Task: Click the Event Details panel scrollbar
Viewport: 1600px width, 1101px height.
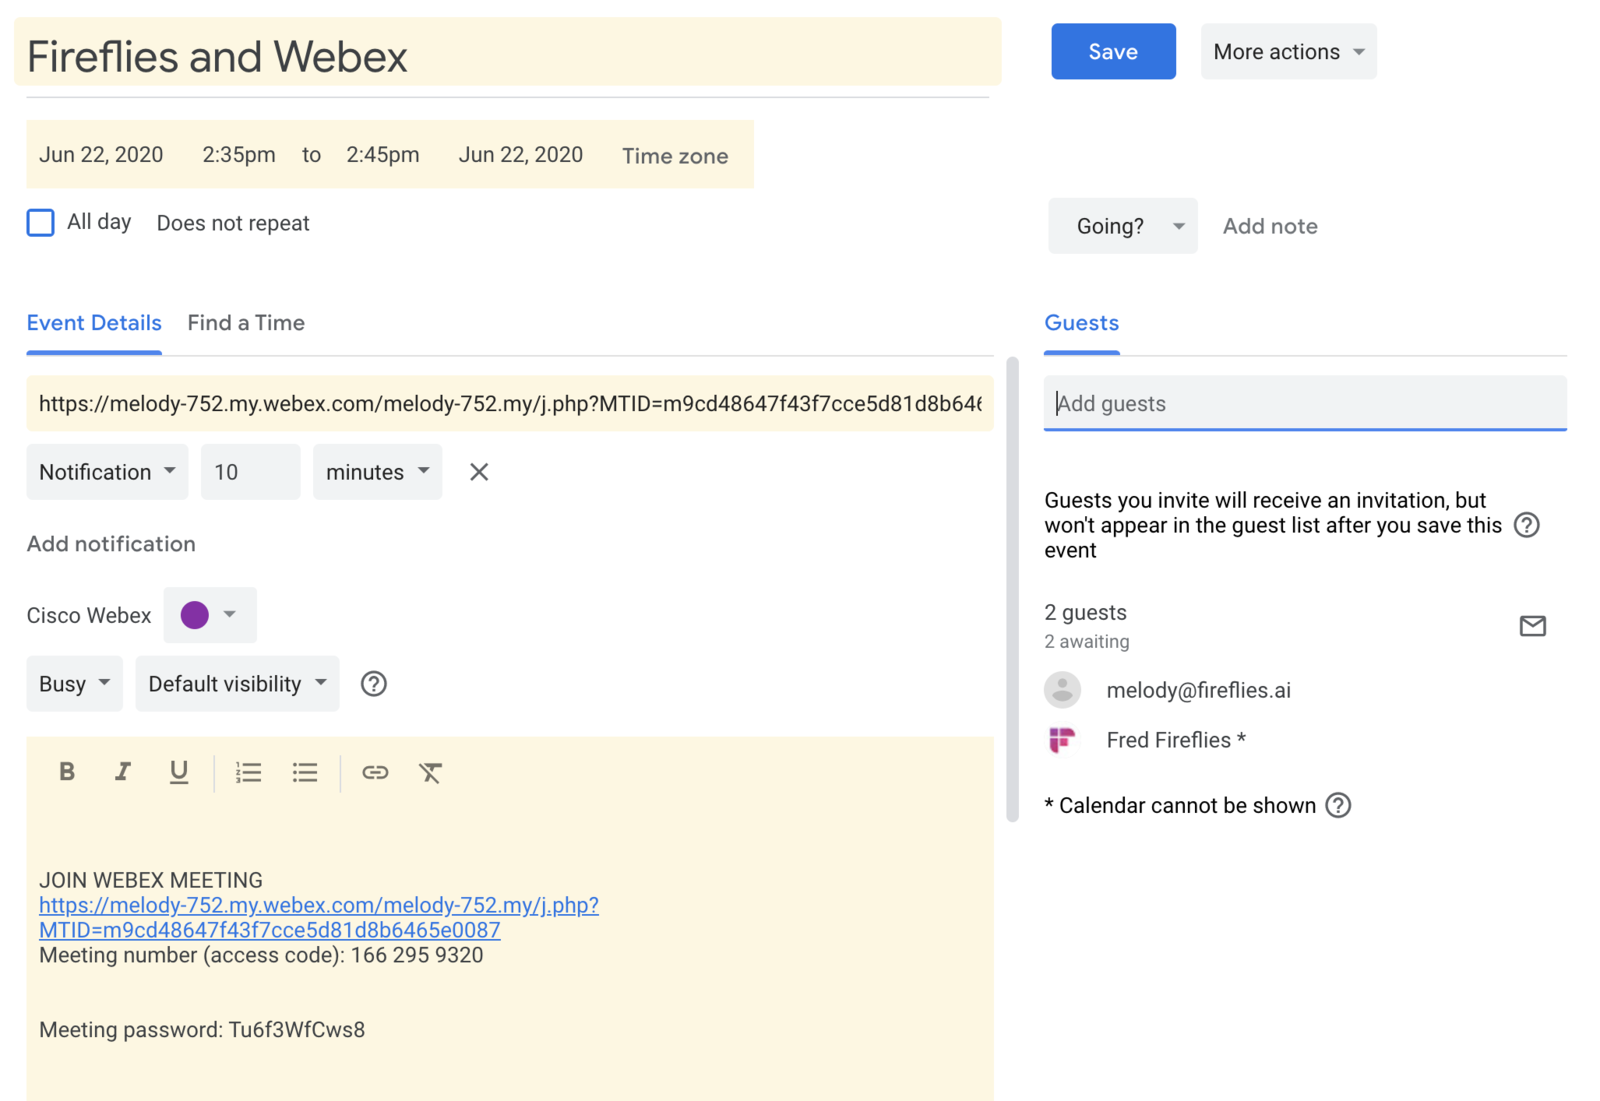Action: 1012,589
